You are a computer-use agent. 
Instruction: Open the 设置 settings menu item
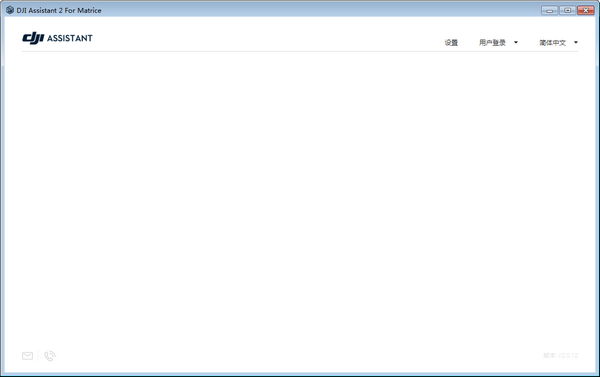tap(451, 42)
